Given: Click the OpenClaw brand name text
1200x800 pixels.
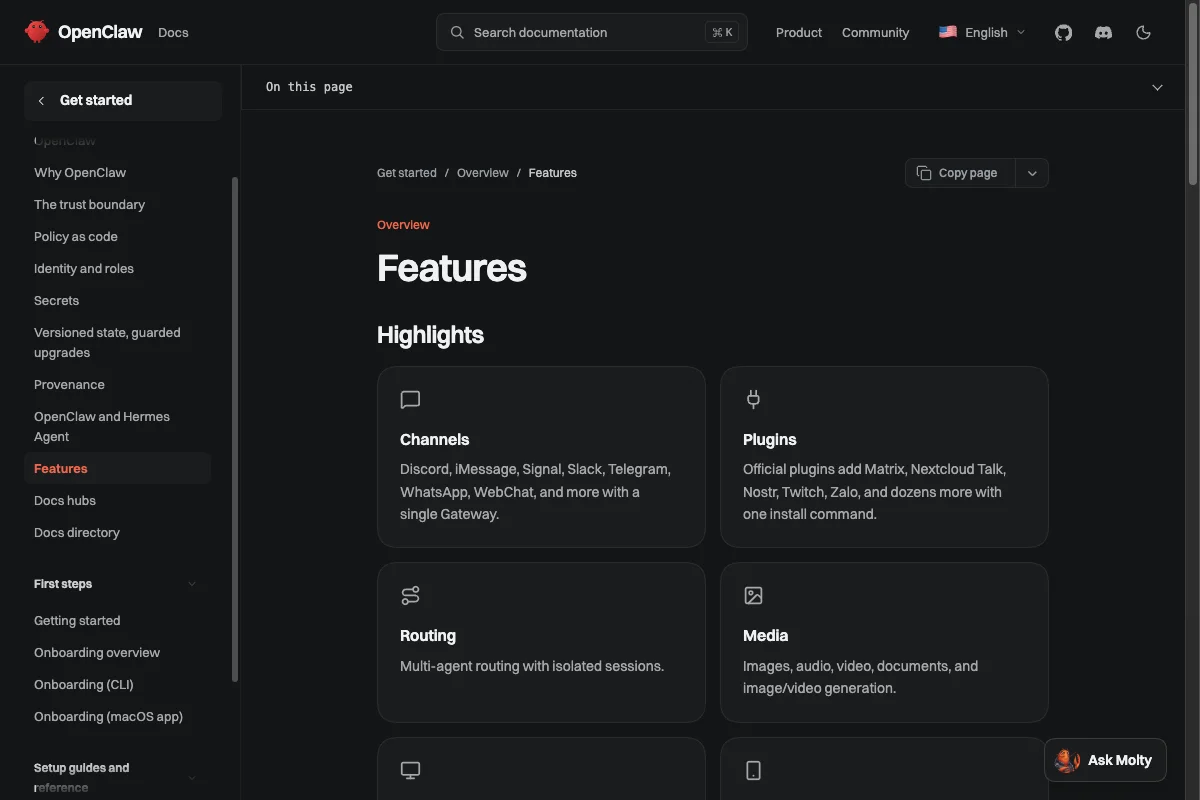Looking at the screenshot, I should click(100, 32).
